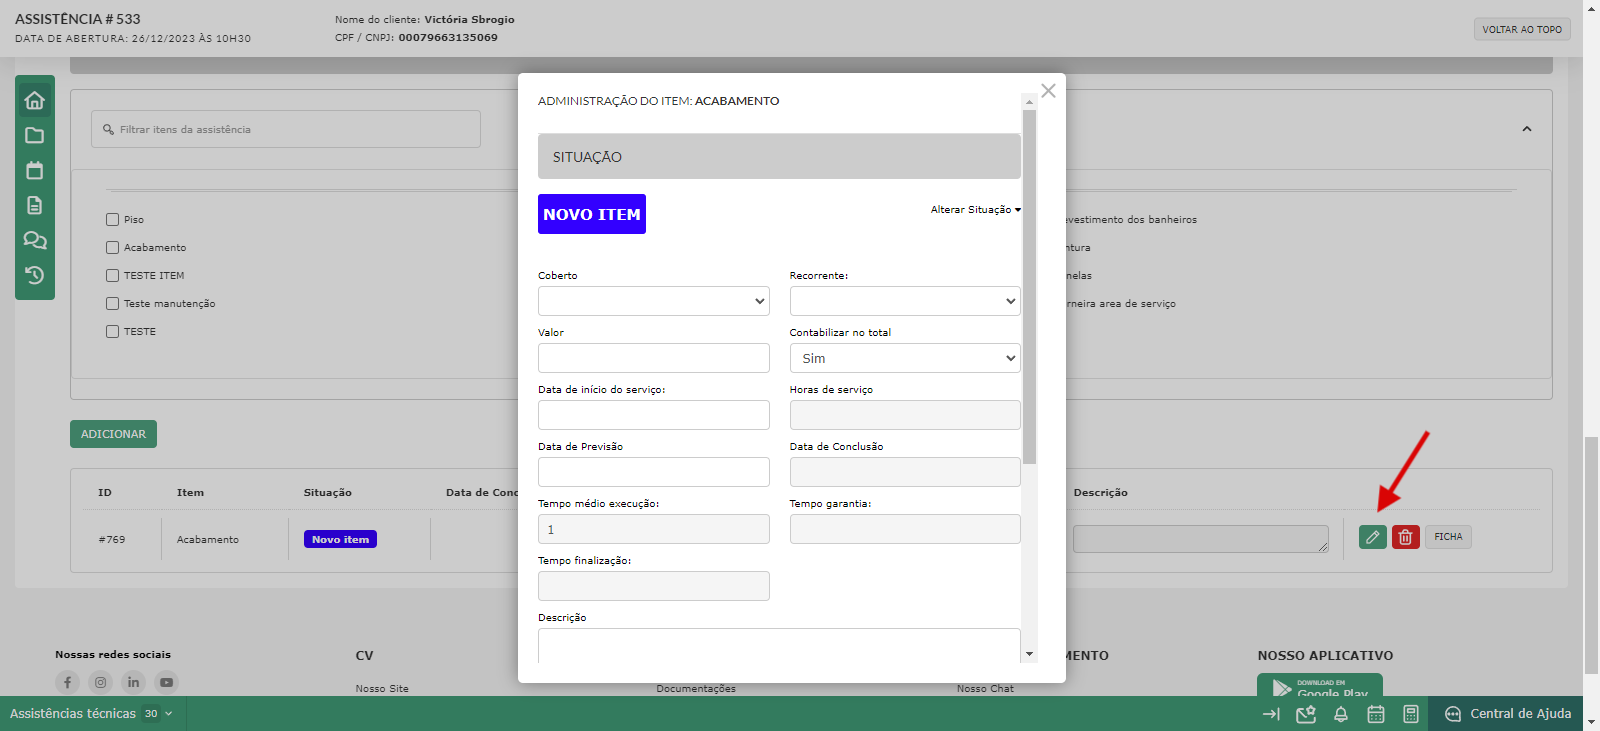This screenshot has width=1600, height=731.
Task: Check the Teste manutenção checkbox
Action: coord(112,303)
